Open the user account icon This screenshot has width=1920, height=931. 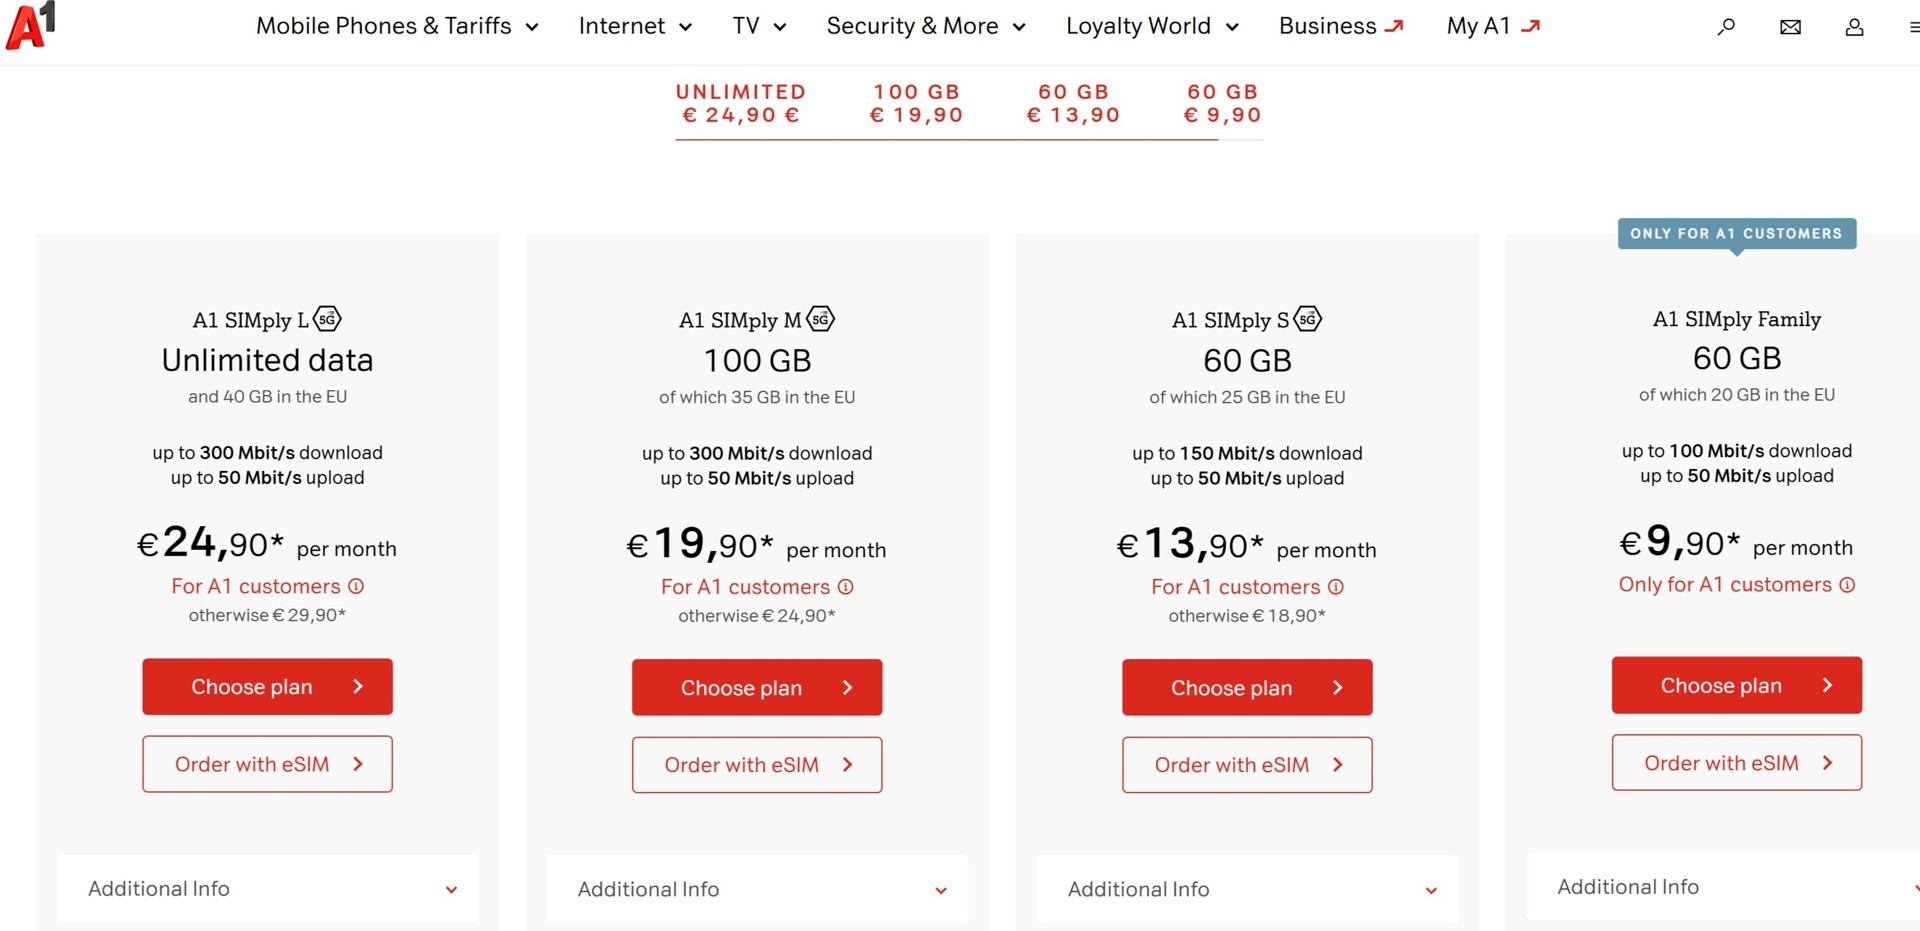[1854, 27]
